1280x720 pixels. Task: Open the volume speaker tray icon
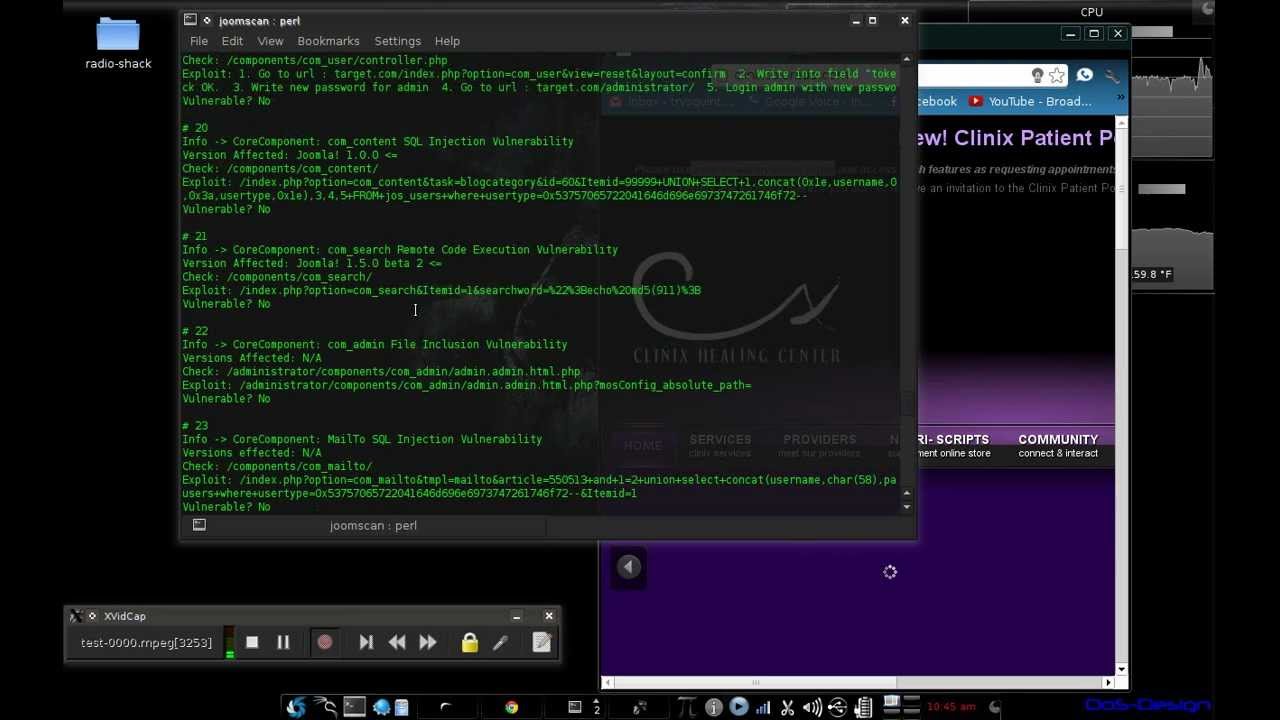[x=812, y=707]
